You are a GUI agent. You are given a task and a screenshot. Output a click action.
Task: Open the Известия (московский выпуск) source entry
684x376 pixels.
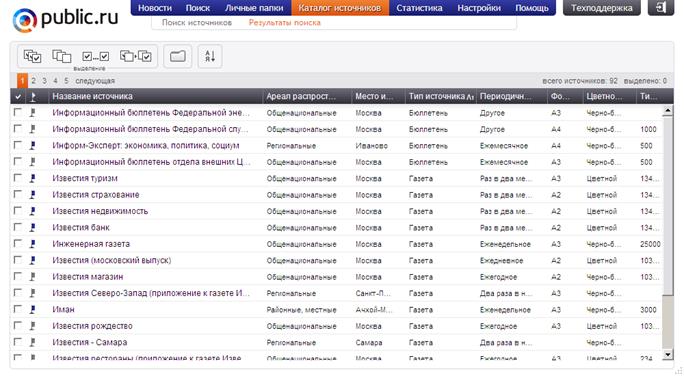tap(112, 260)
